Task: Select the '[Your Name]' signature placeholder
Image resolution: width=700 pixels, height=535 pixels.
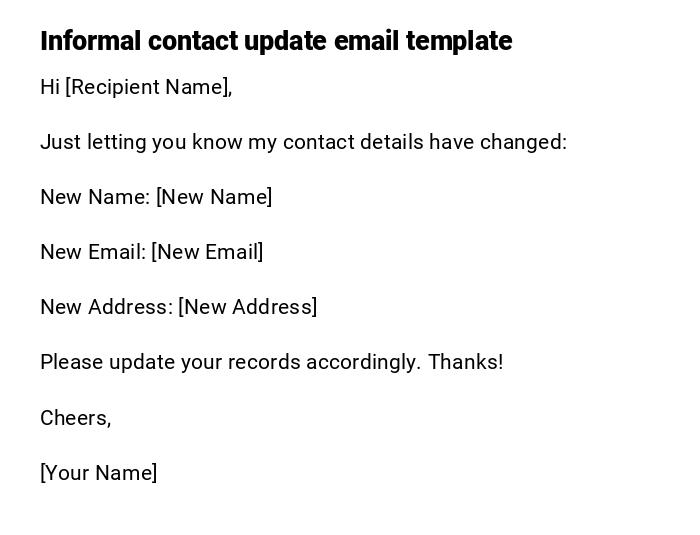Action: pyautogui.click(x=98, y=473)
